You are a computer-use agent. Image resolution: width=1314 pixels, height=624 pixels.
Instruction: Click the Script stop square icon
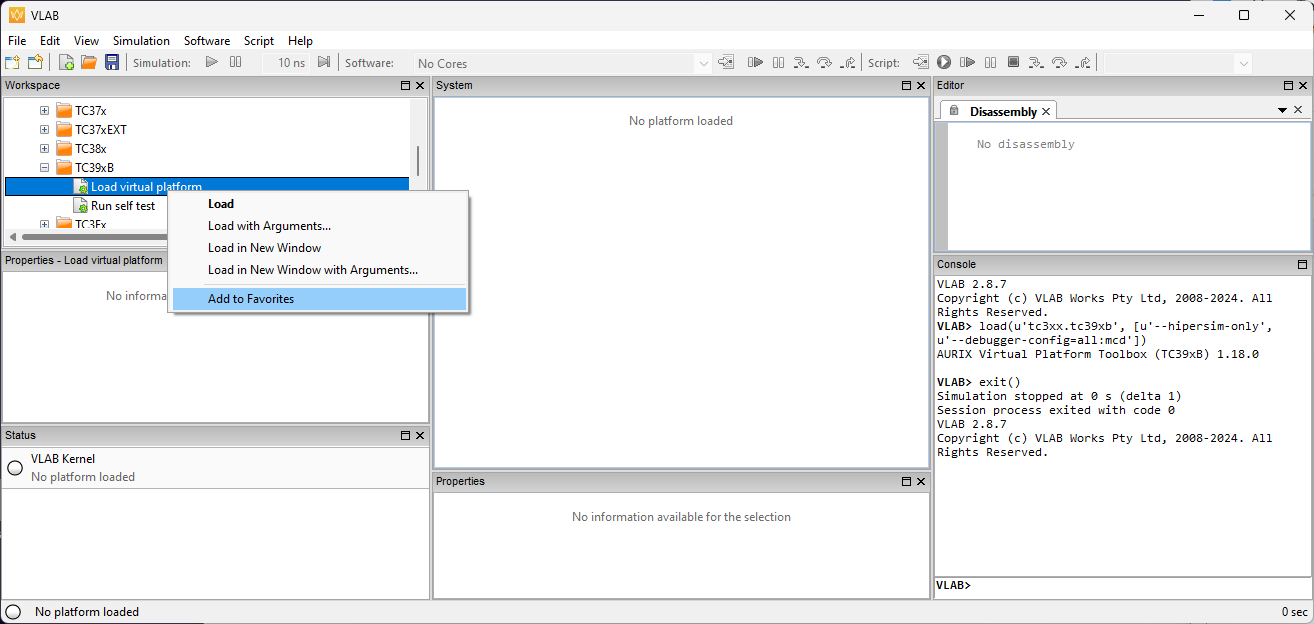tap(1013, 62)
